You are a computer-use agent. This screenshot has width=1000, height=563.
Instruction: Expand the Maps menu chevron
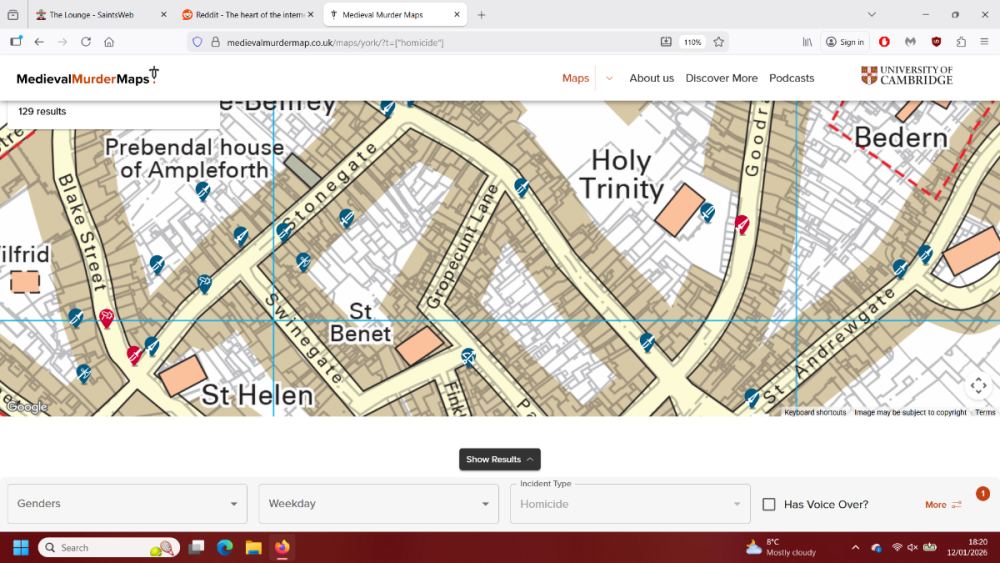point(609,78)
